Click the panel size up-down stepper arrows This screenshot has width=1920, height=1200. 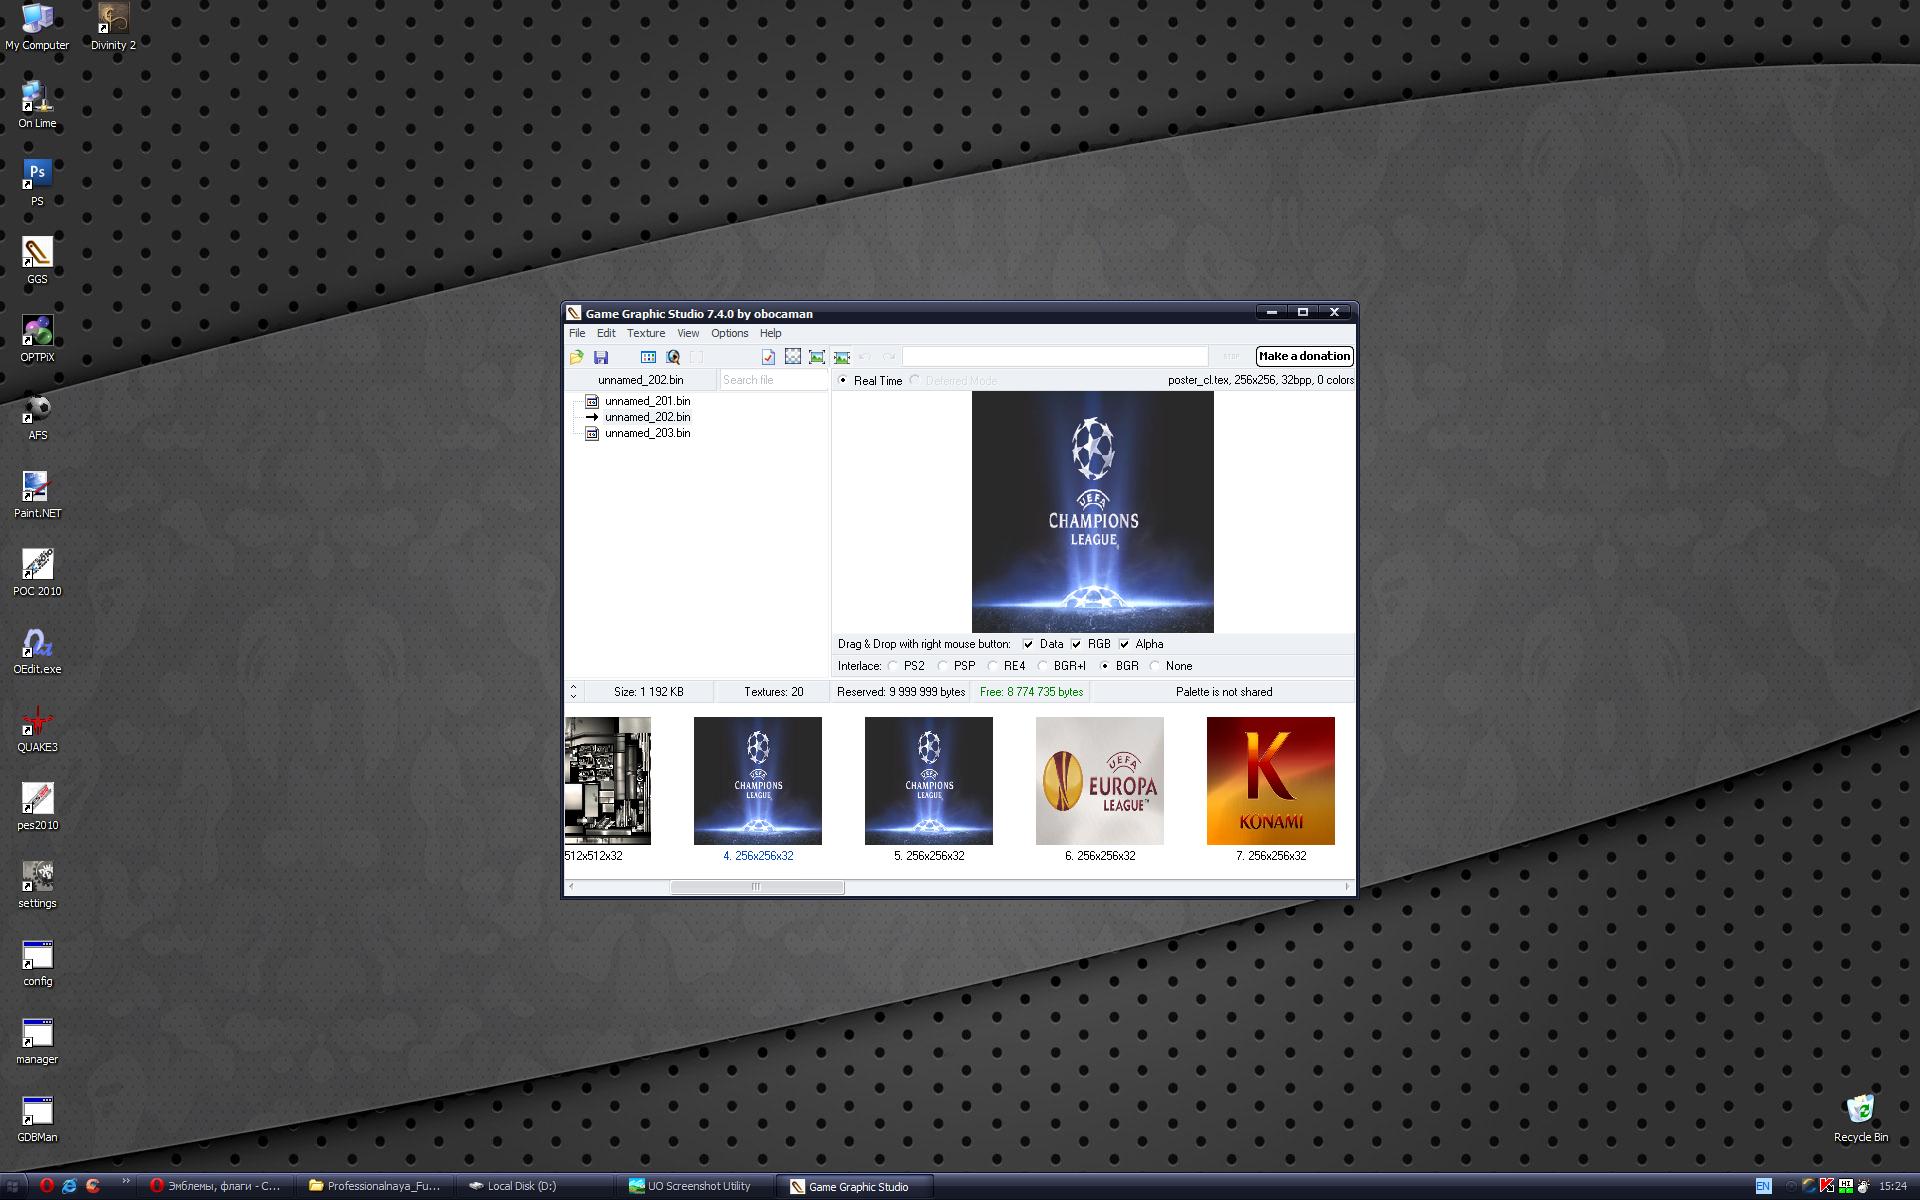[573, 691]
